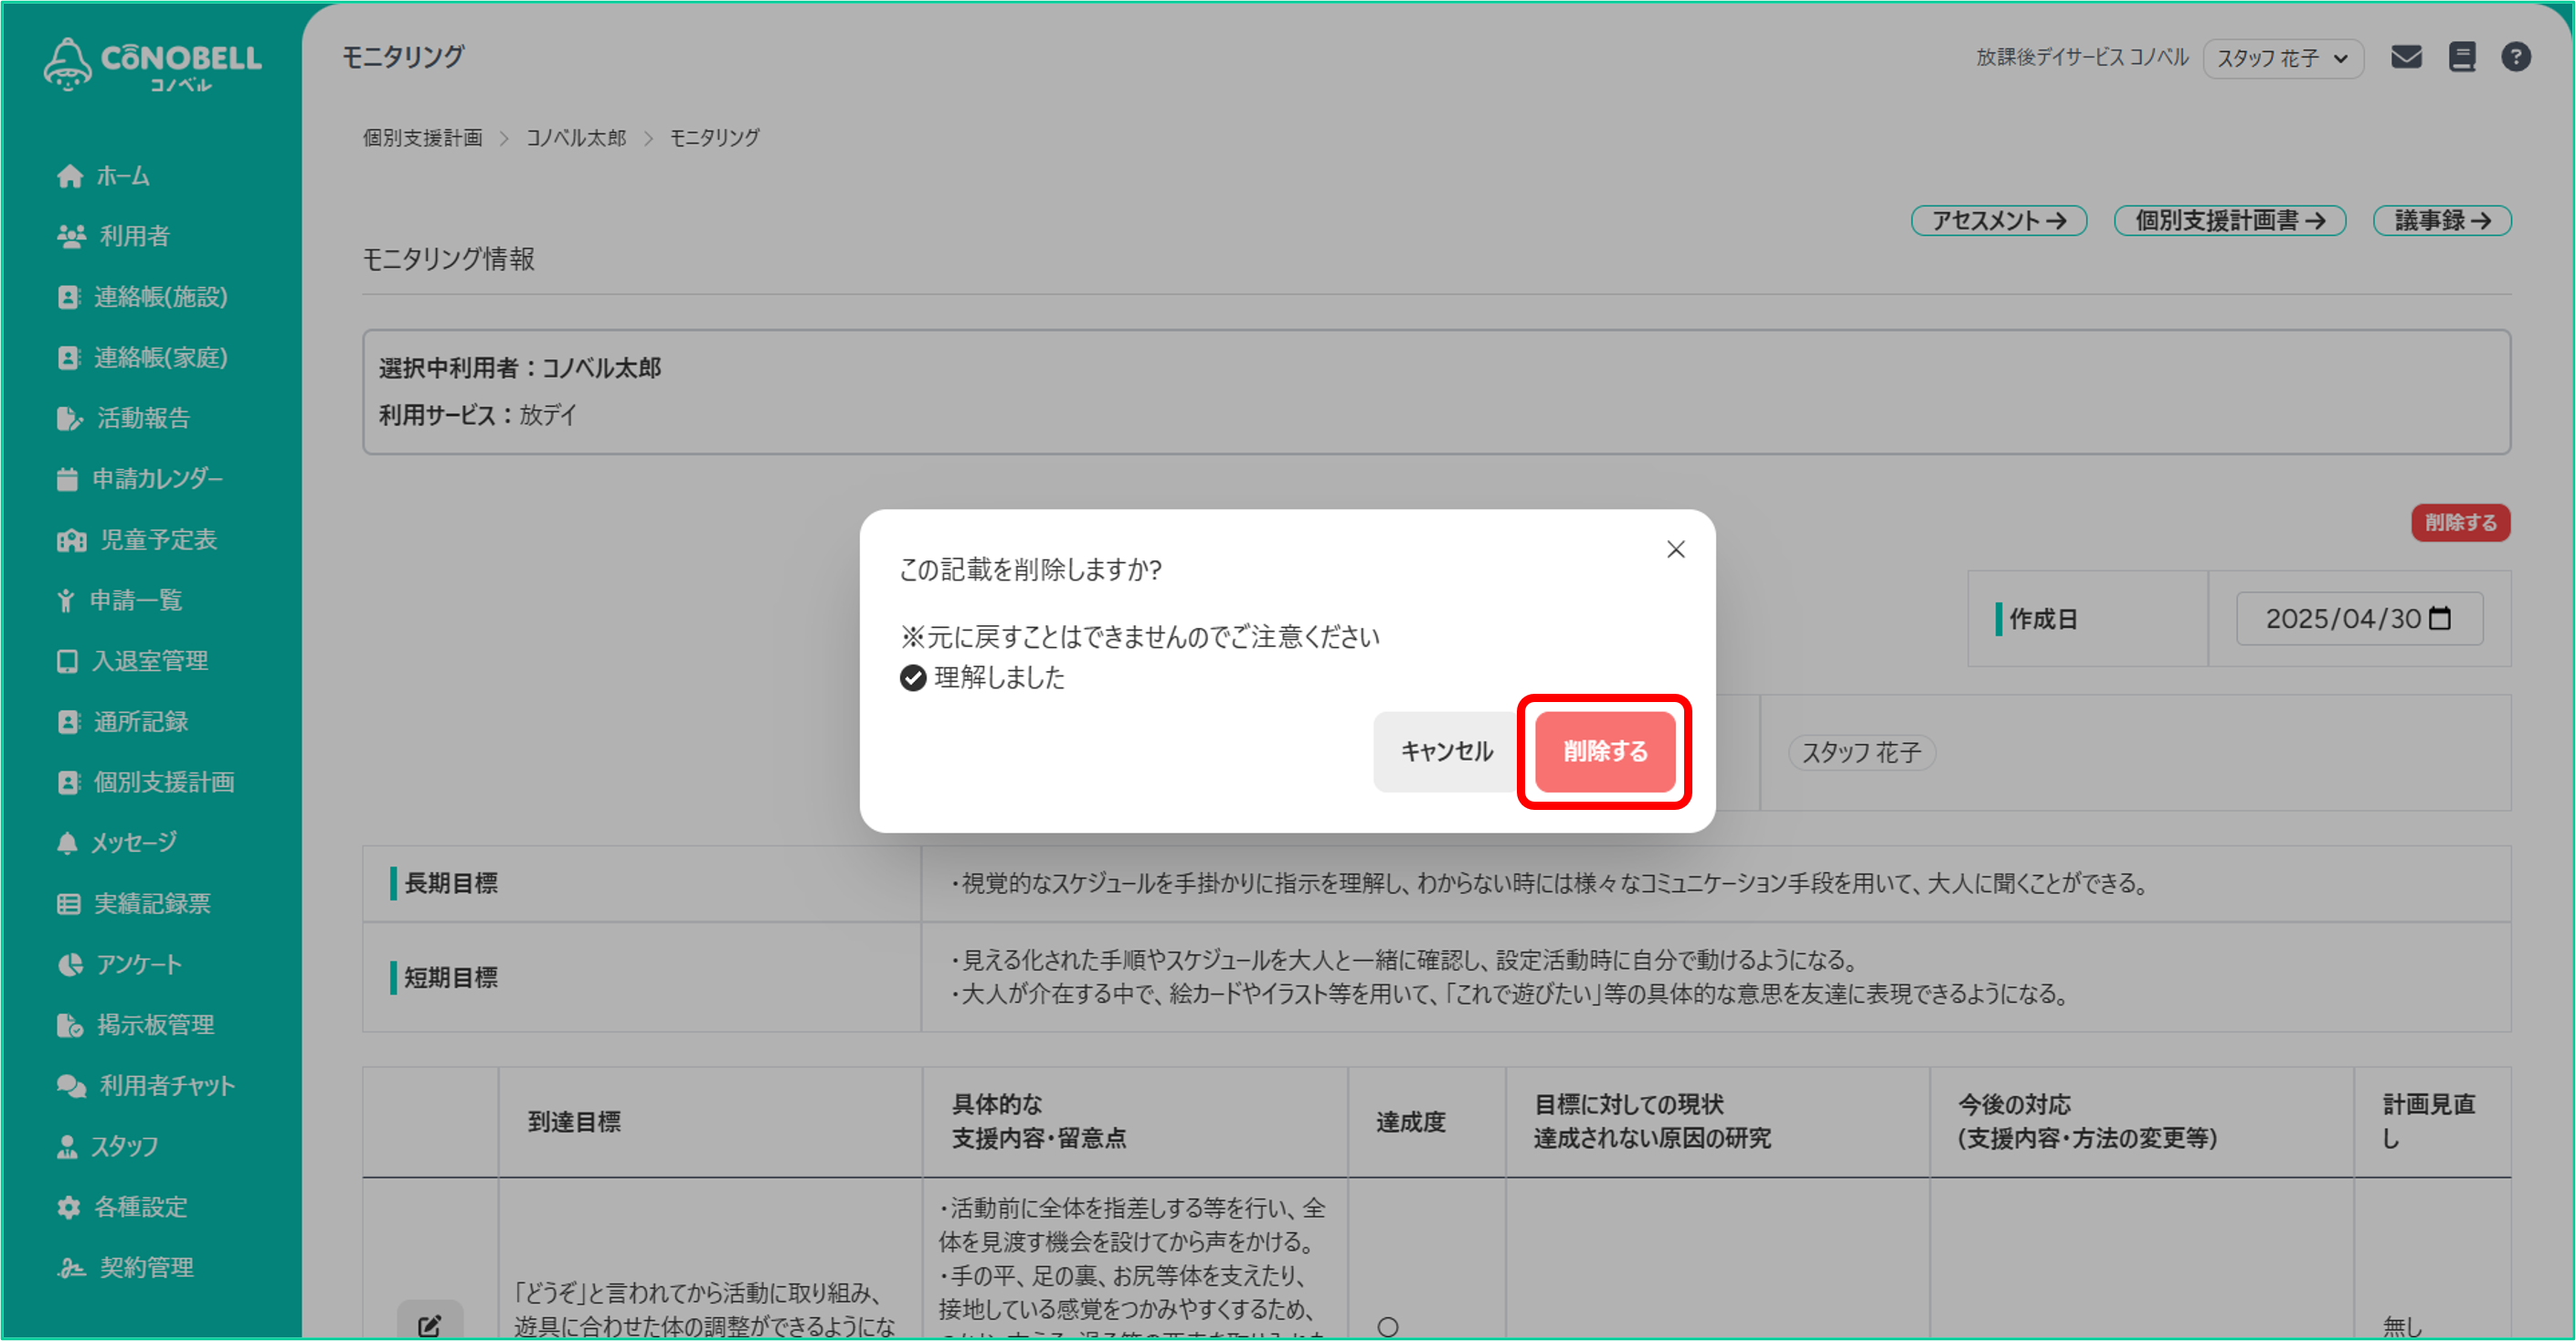Click the edit pencil icon in goals table
The image size is (2576, 1341).
click(x=430, y=1326)
